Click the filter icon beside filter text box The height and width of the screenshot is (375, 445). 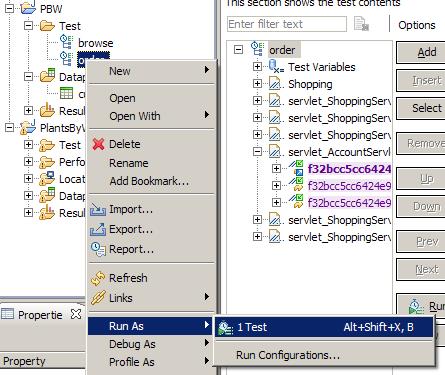(x=361, y=24)
